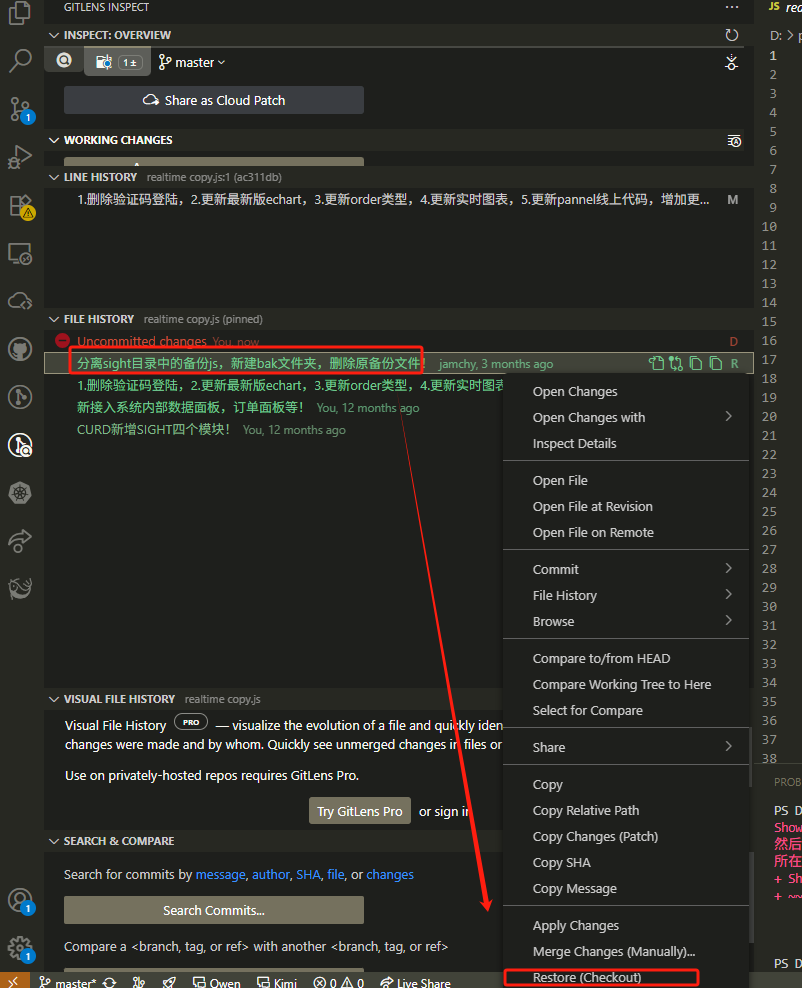
Task: Open the Kubernetes helm-wheel view
Action: (x=20, y=493)
